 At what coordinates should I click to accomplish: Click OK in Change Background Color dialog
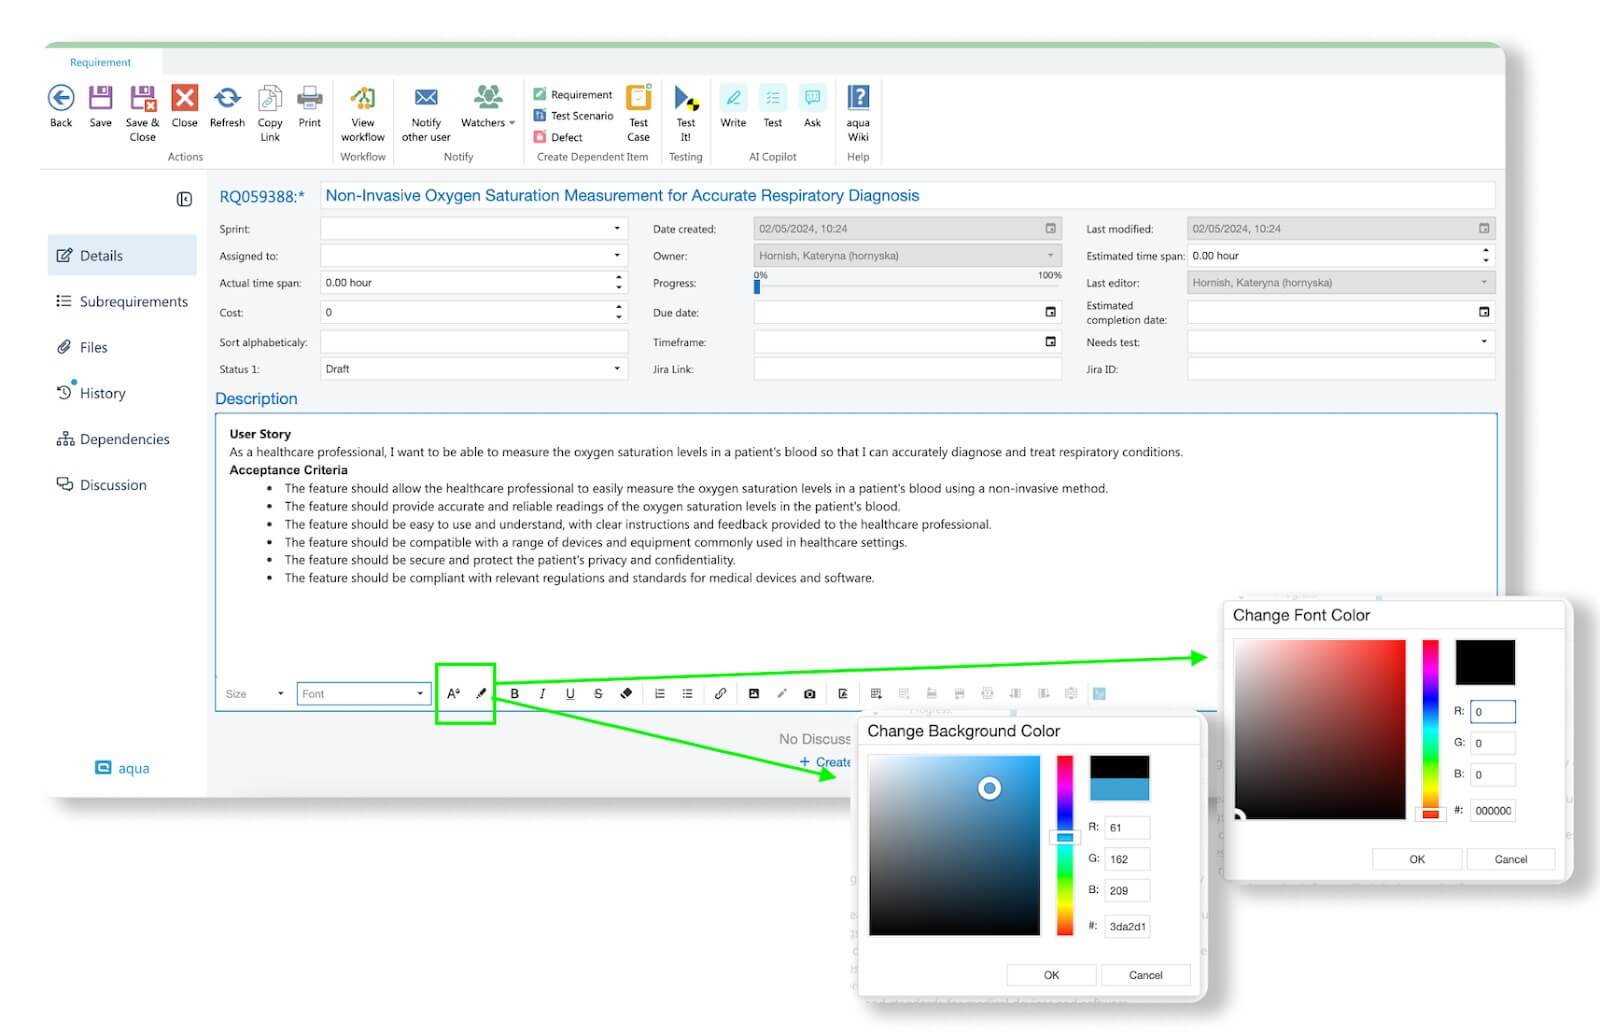1051,975
